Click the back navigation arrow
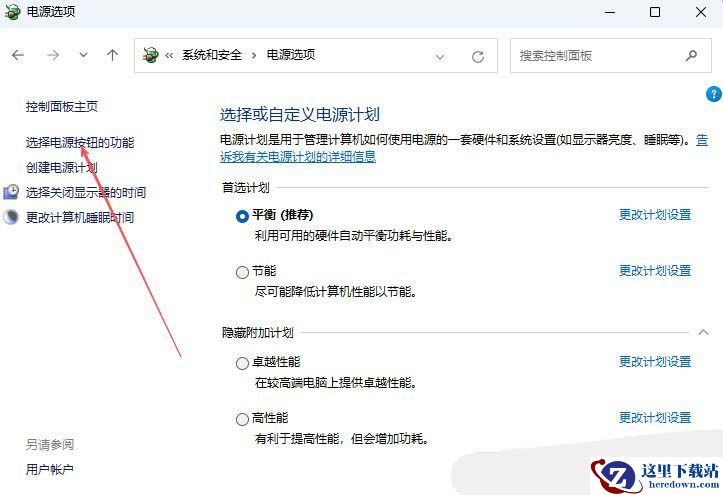The width and height of the screenshot is (723, 495). tap(18, 55)
